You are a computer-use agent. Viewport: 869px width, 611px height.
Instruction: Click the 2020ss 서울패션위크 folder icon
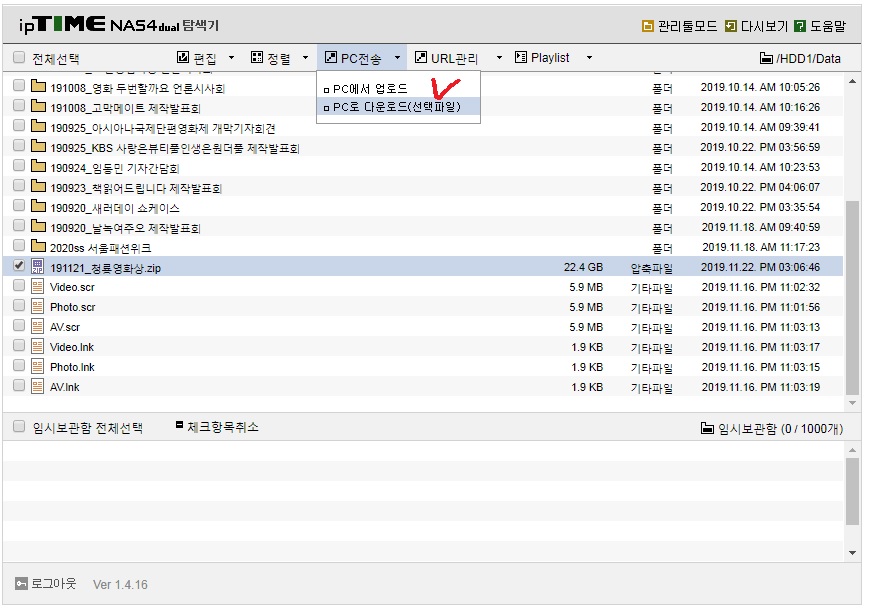coord(38,246)
